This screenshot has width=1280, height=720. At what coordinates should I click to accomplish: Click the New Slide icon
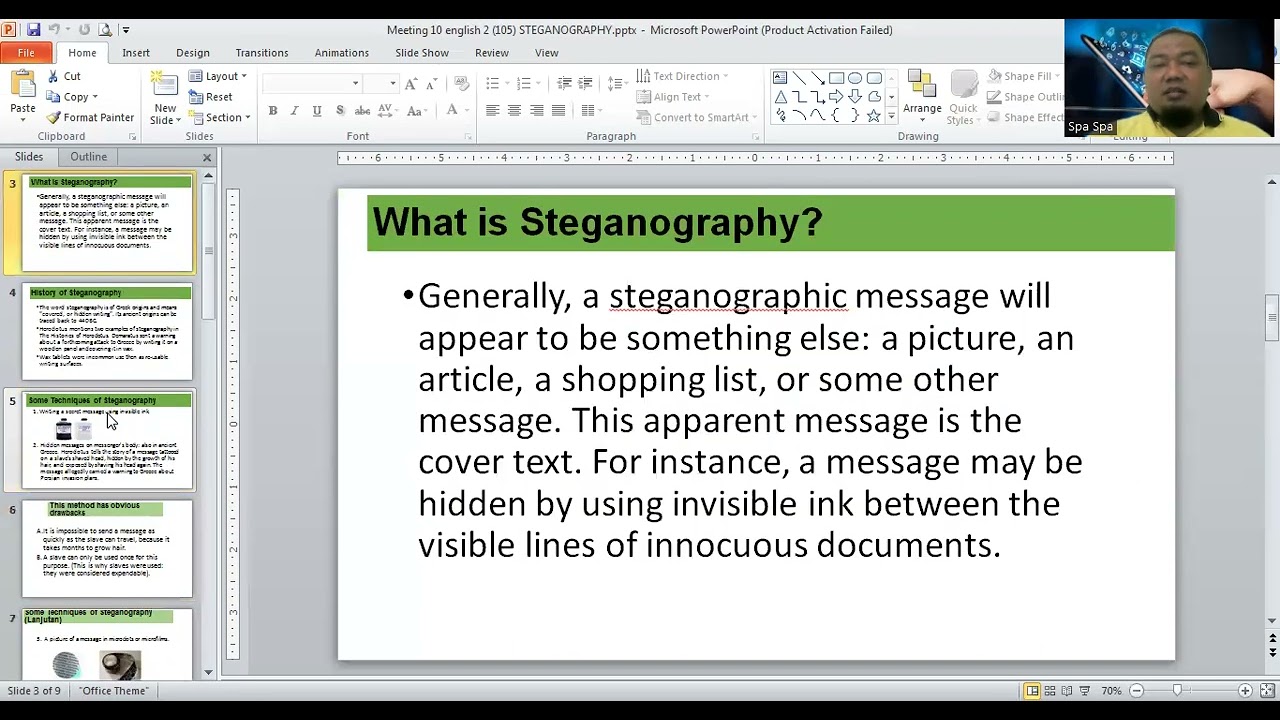(x=164, y=85)
